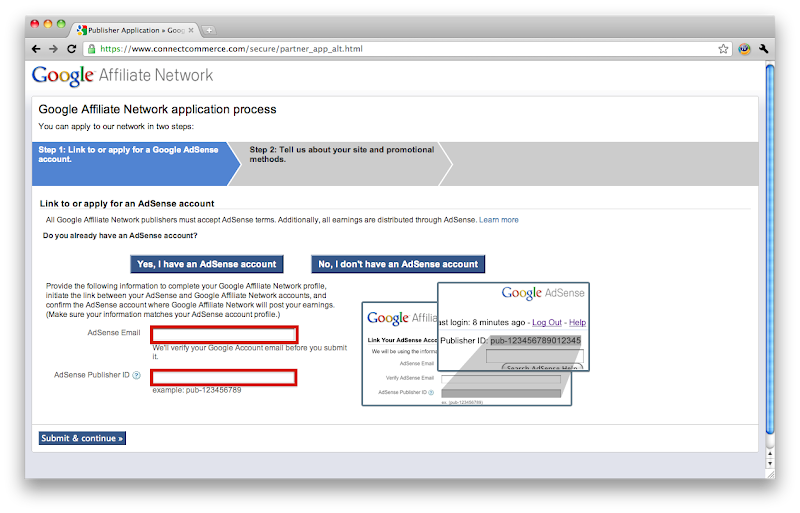The height and width of the screenshot is (513, 800).
Task: Go forward with the browser forward arrow
Action: coord(54,49)
